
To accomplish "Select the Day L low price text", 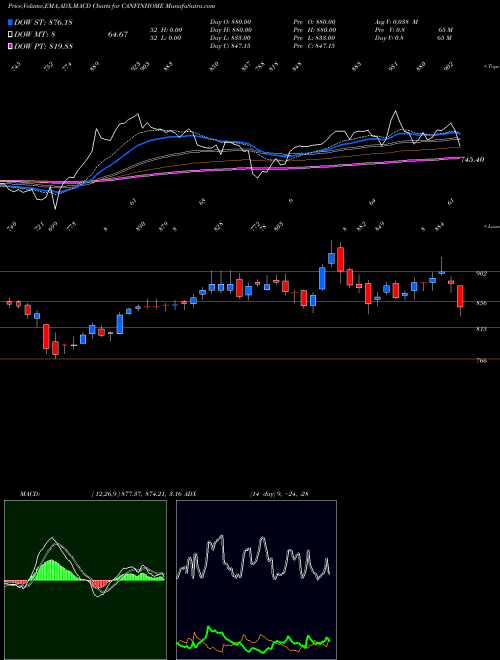I will click(x=231, y=38).
